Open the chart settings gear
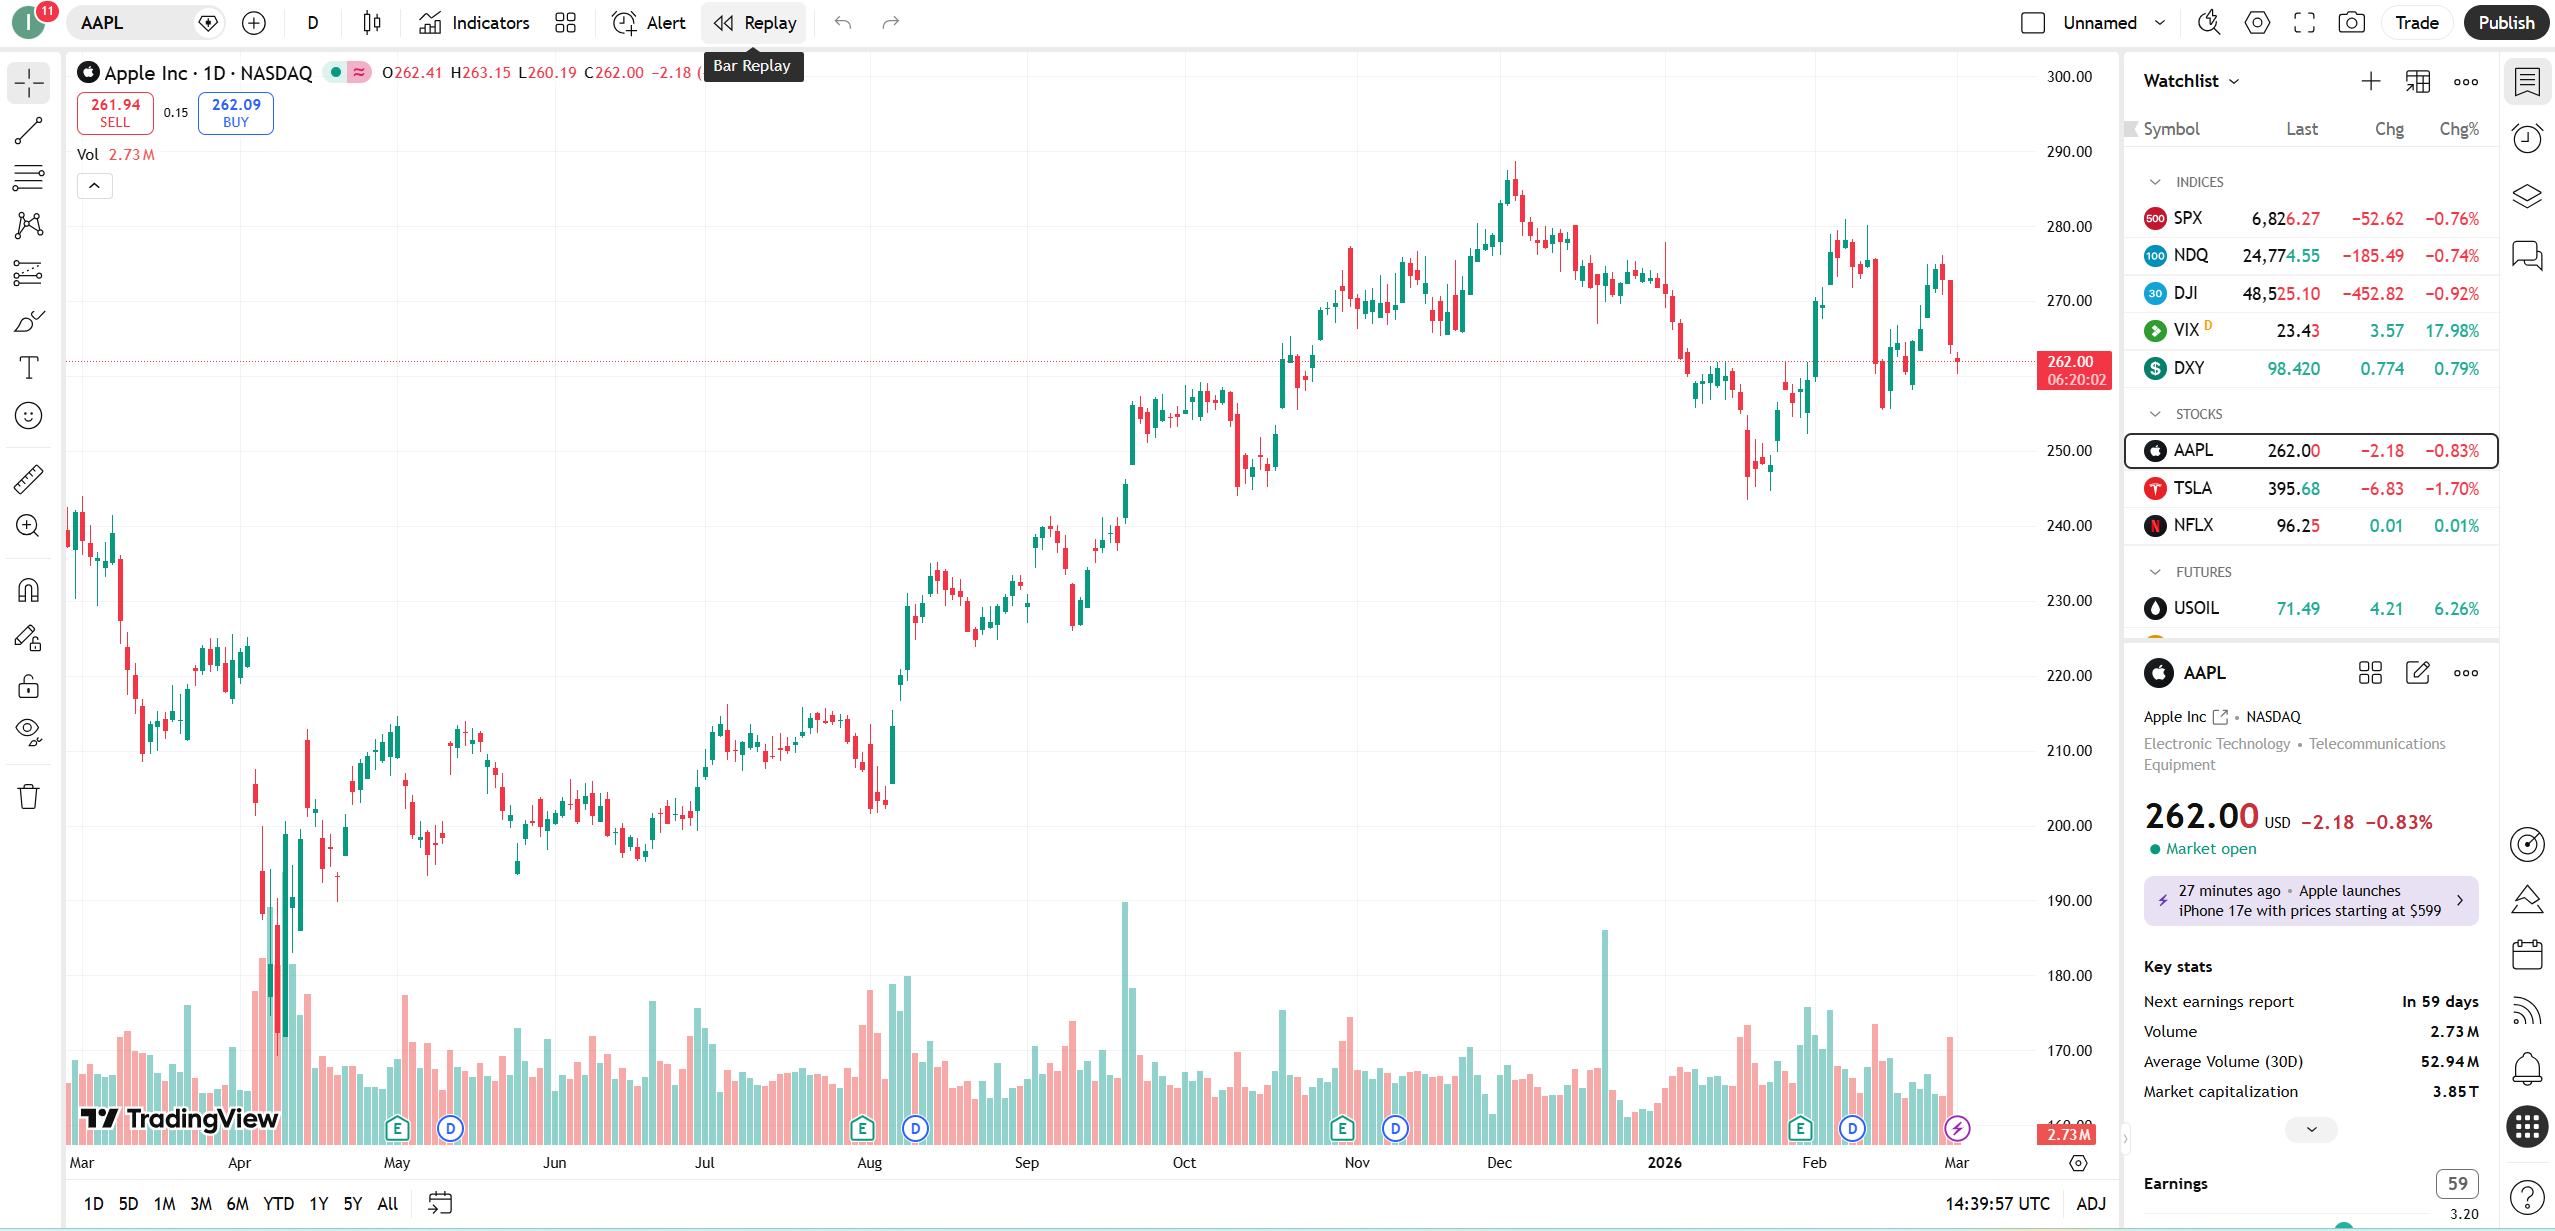Image resolution: width=2555 pixels, height=1231 pixels. pos(2257,22)
